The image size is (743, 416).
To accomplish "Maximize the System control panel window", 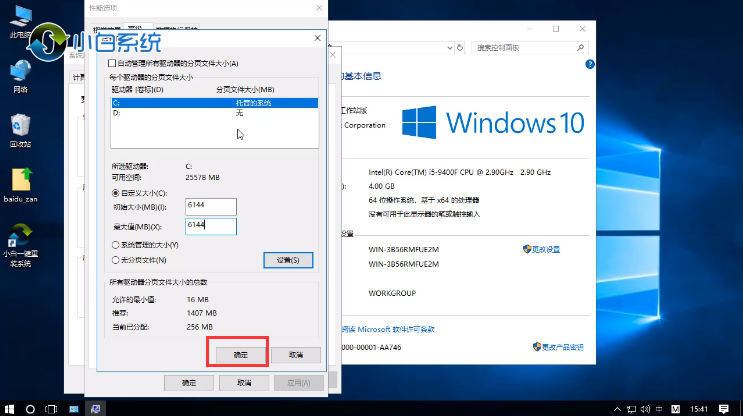I will tap(556, 29).
